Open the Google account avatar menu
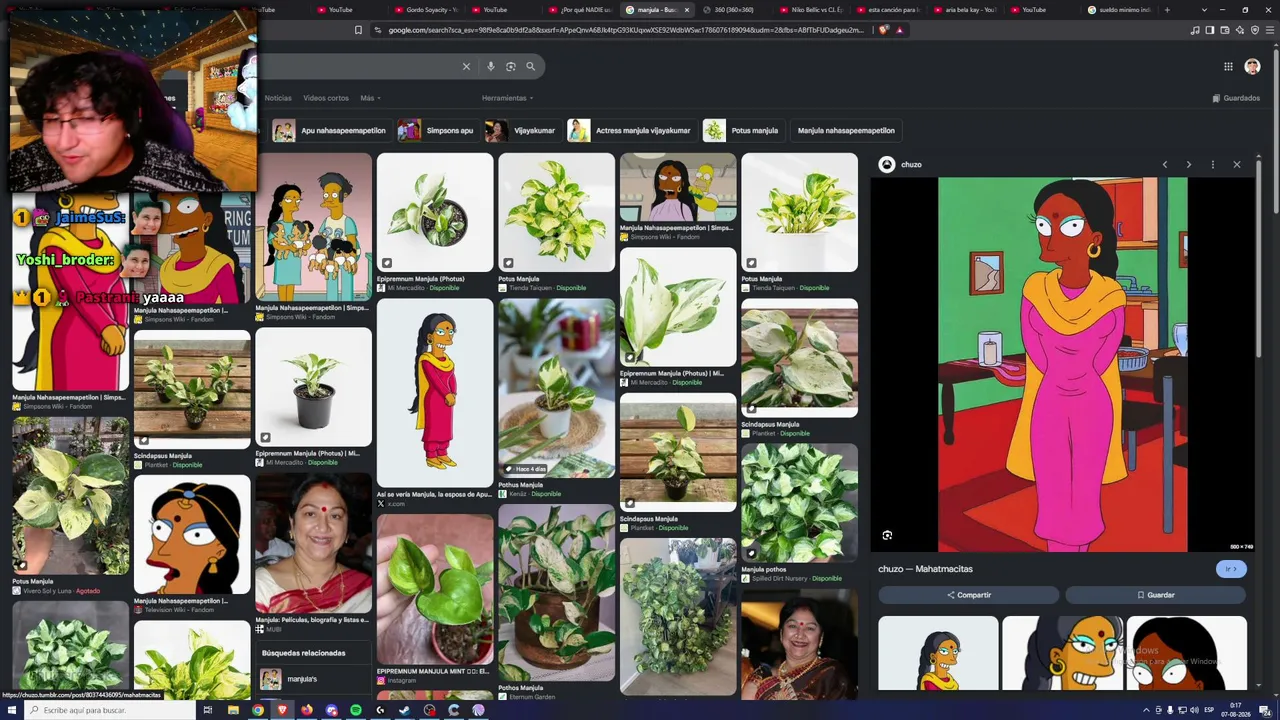1280x720 pixels. [1252, 66]
